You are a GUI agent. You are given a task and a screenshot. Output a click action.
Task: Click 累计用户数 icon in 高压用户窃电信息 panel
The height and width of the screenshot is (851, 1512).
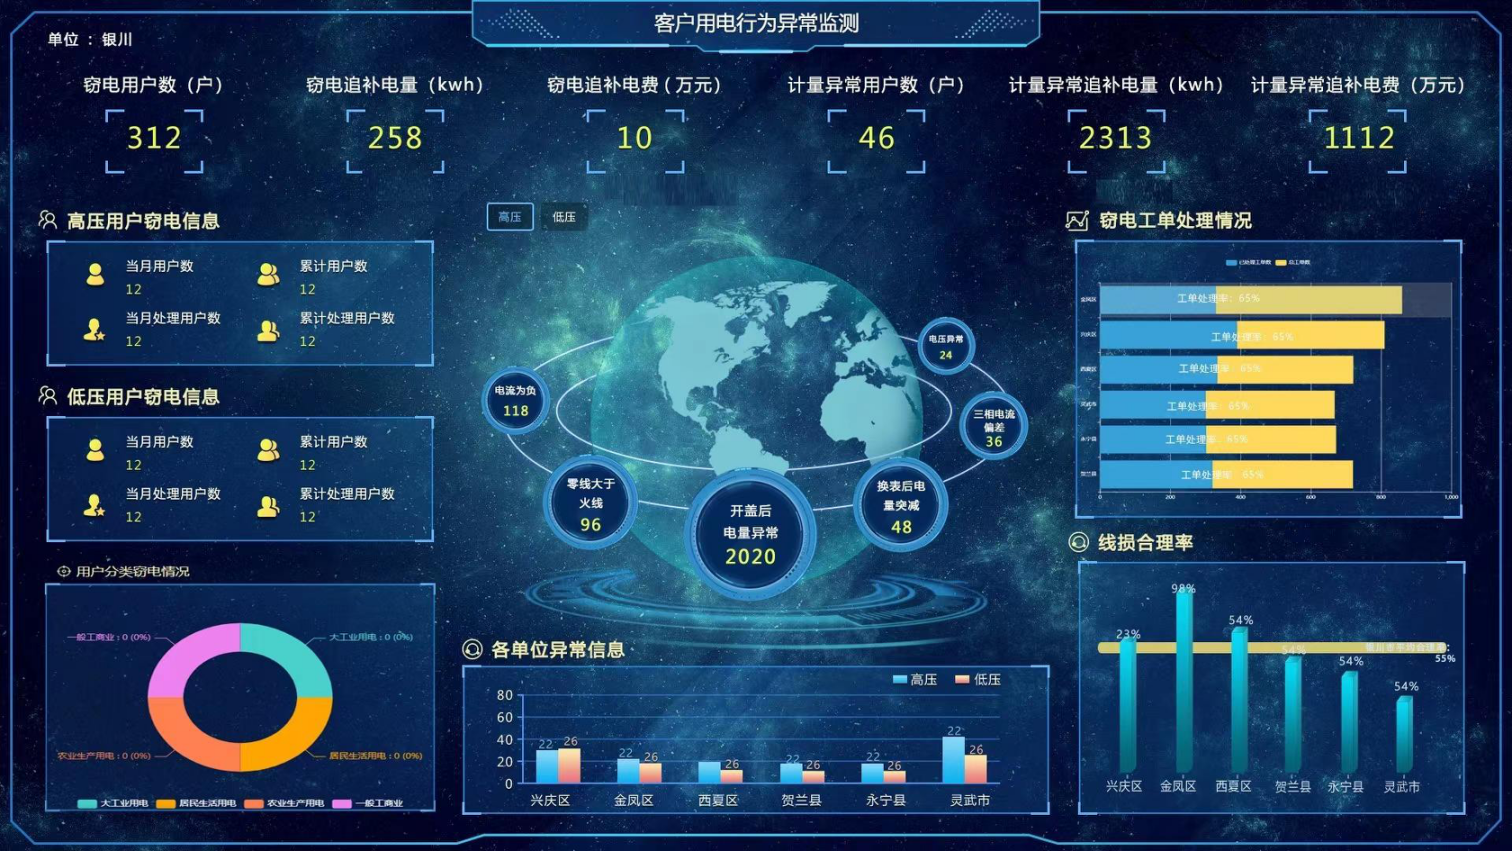click(x=268, y=274)
